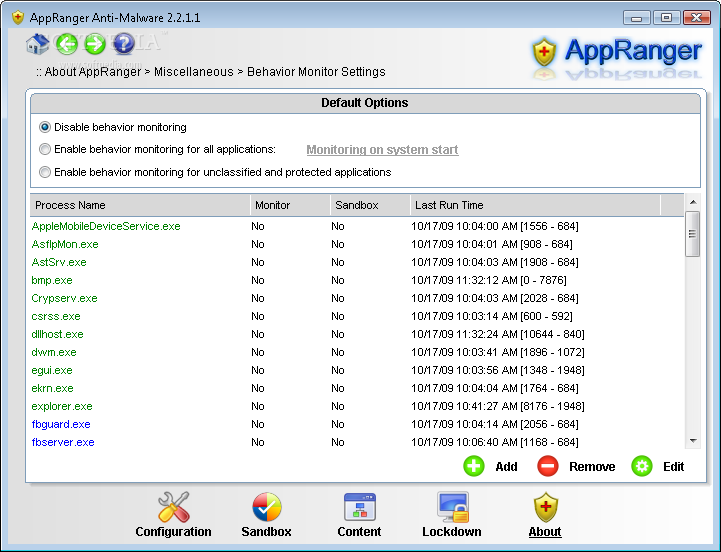721x552 pixels.
Task: Select explorer.exe in the process list
Action: pos(62,407)
